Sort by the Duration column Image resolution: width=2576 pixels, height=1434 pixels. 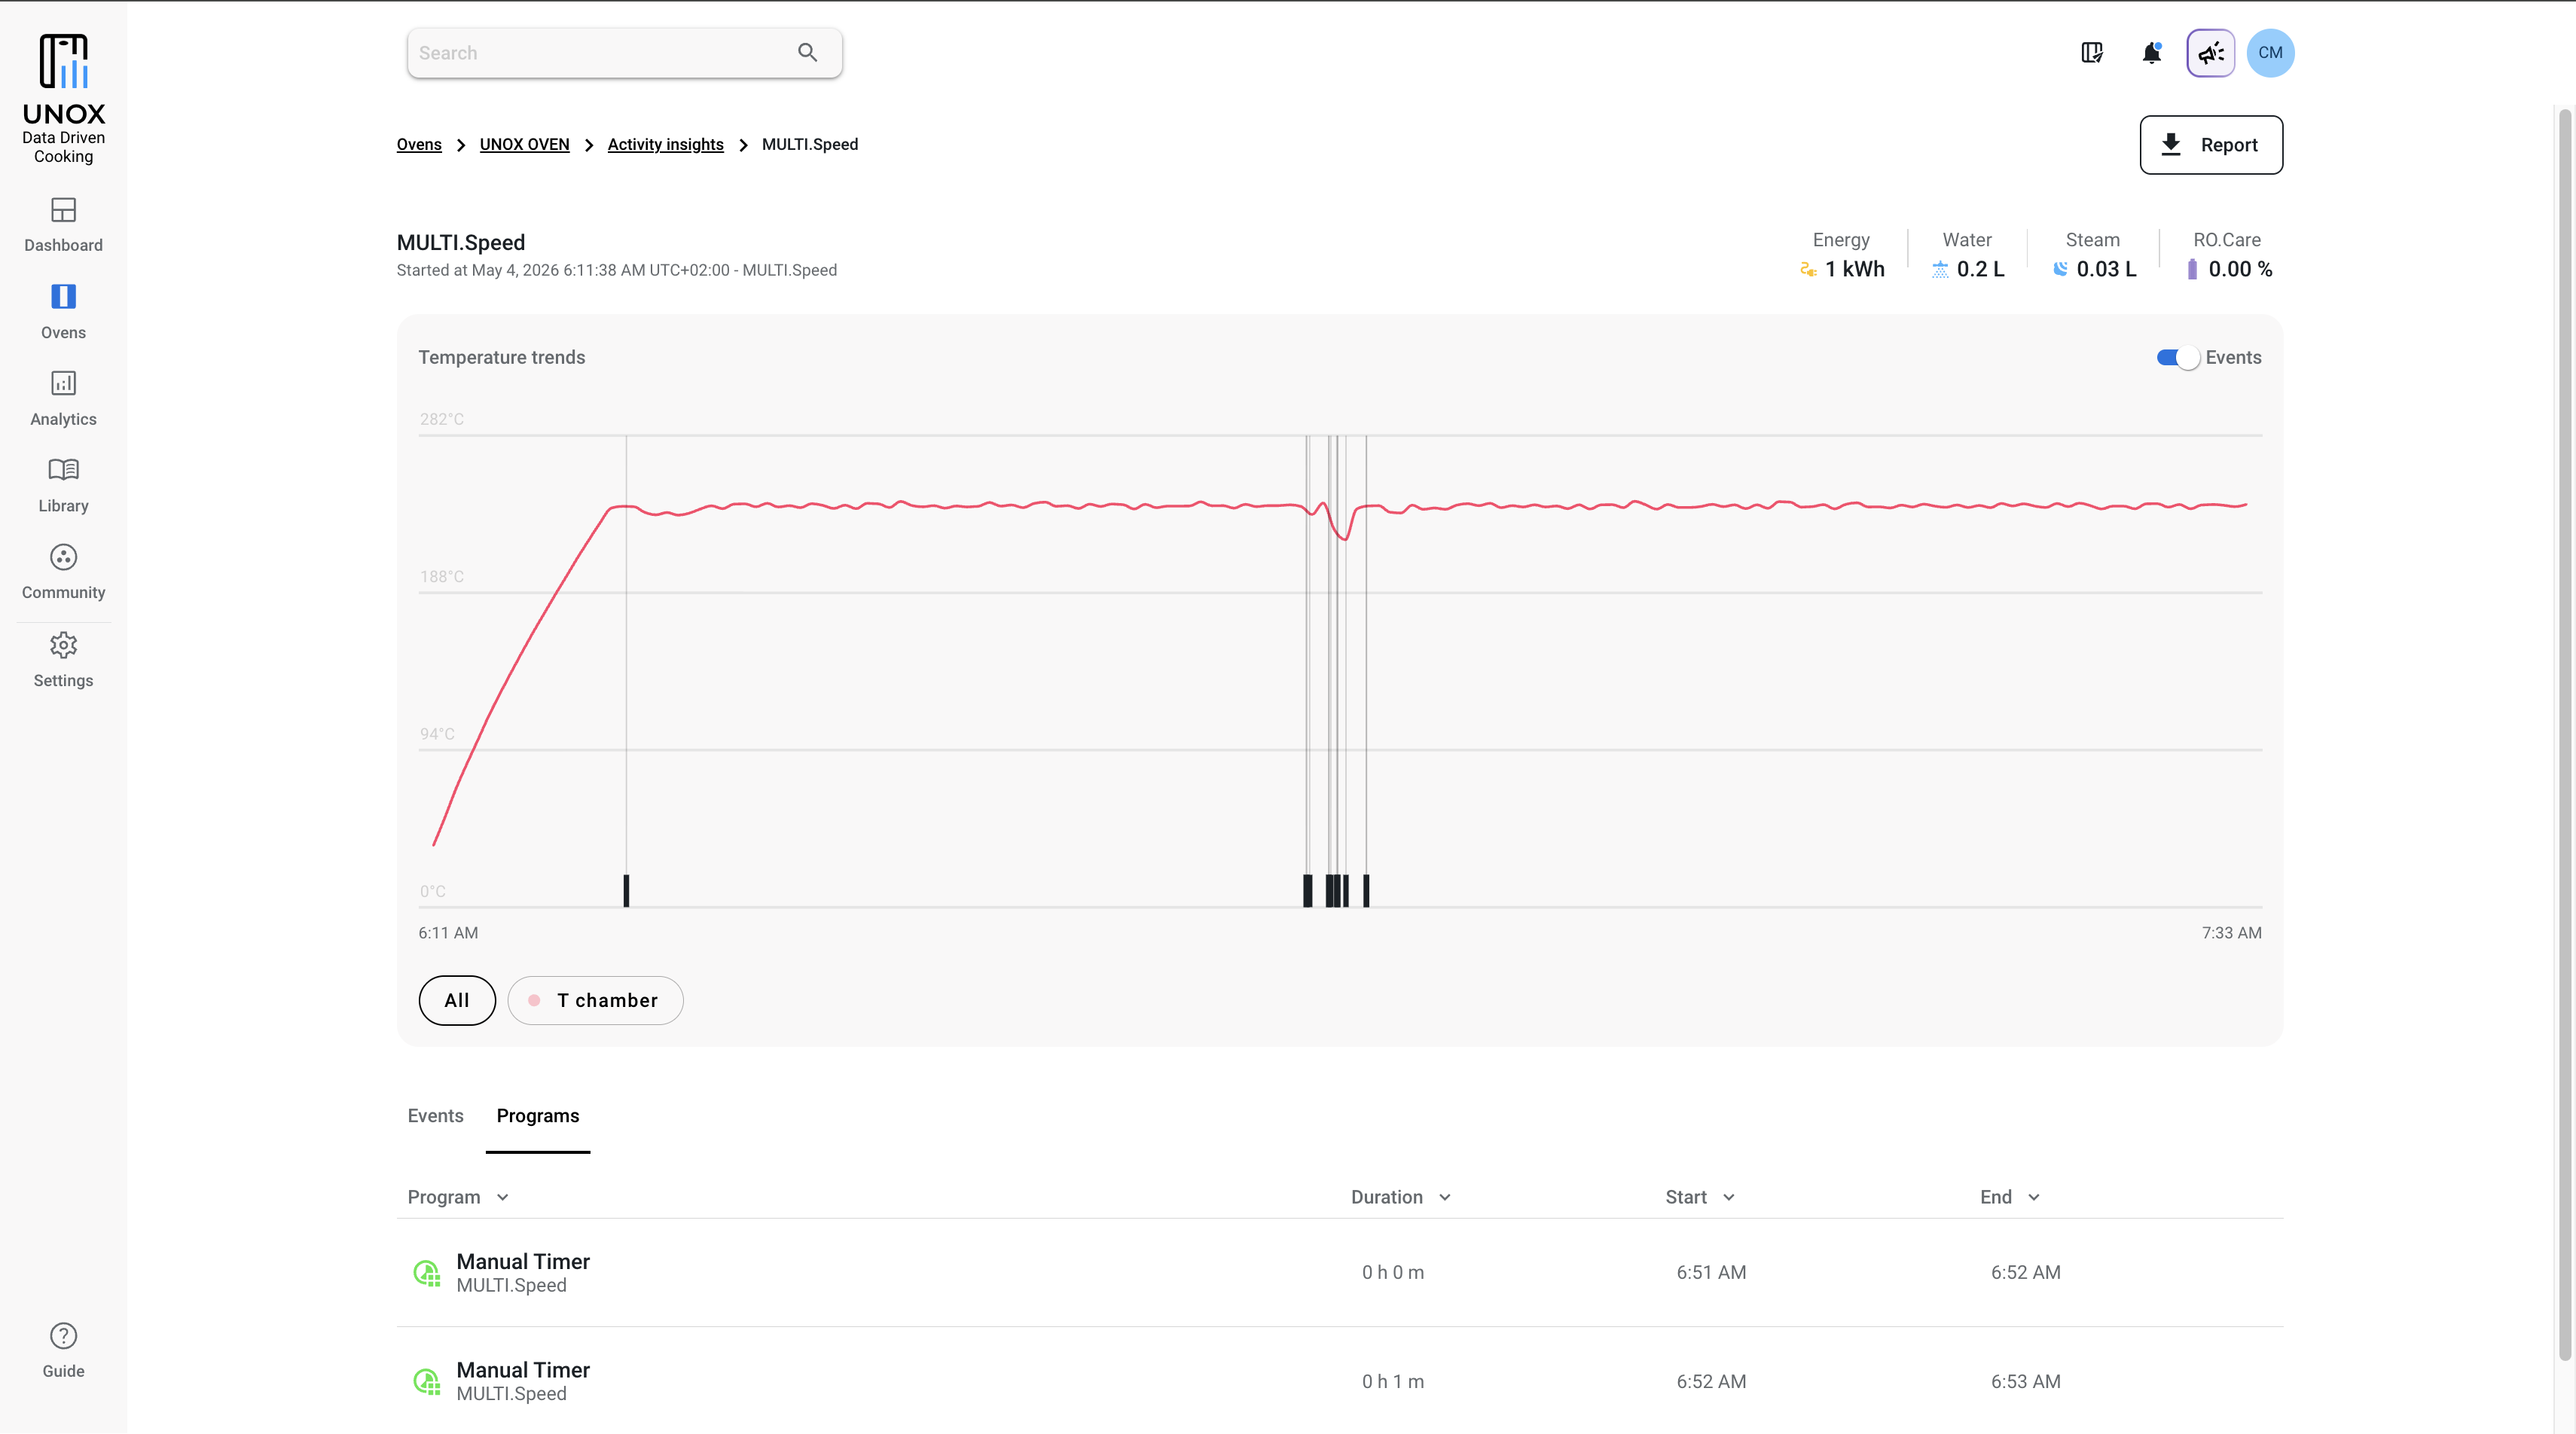(1400, 1197)
